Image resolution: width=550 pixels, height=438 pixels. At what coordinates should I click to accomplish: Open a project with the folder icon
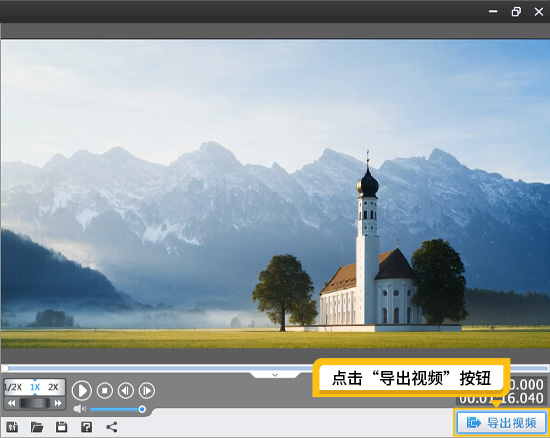pos(37,427)
